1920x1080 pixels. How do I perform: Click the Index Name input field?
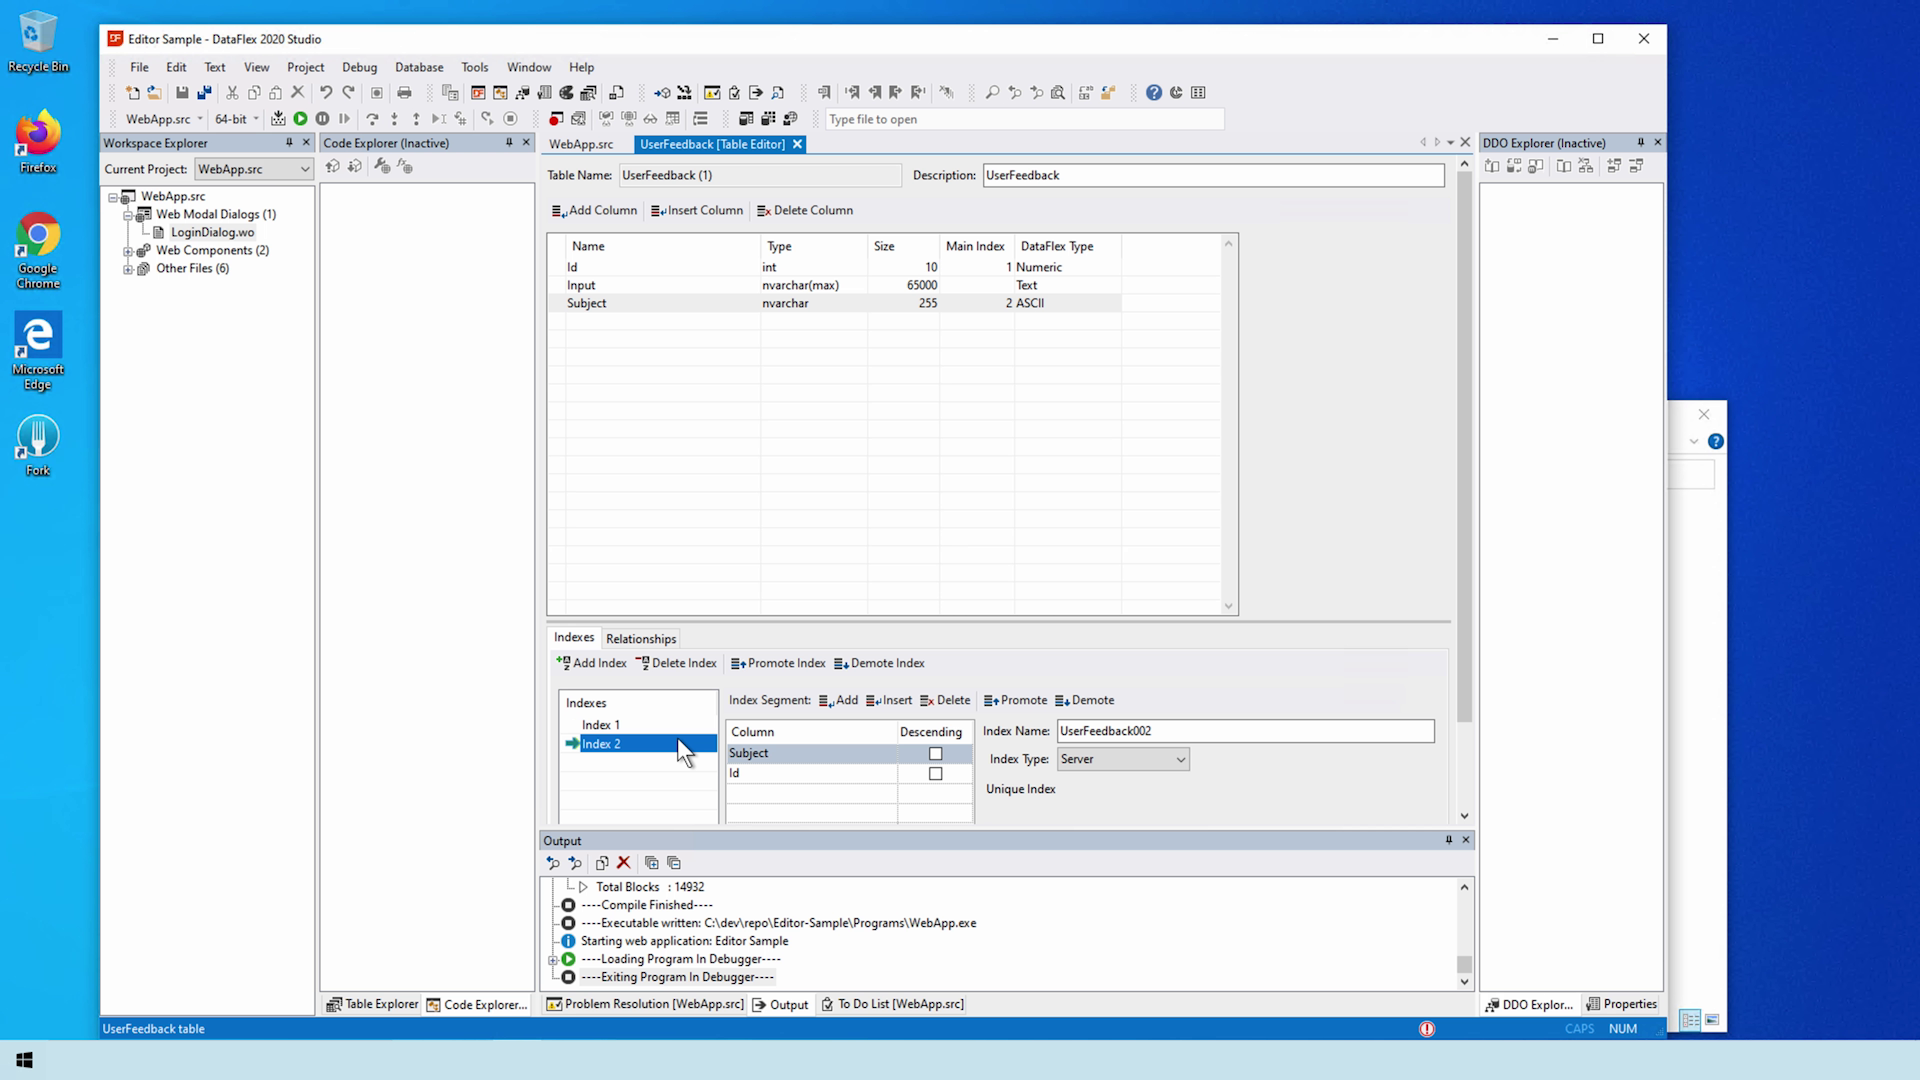point(1245,731)
